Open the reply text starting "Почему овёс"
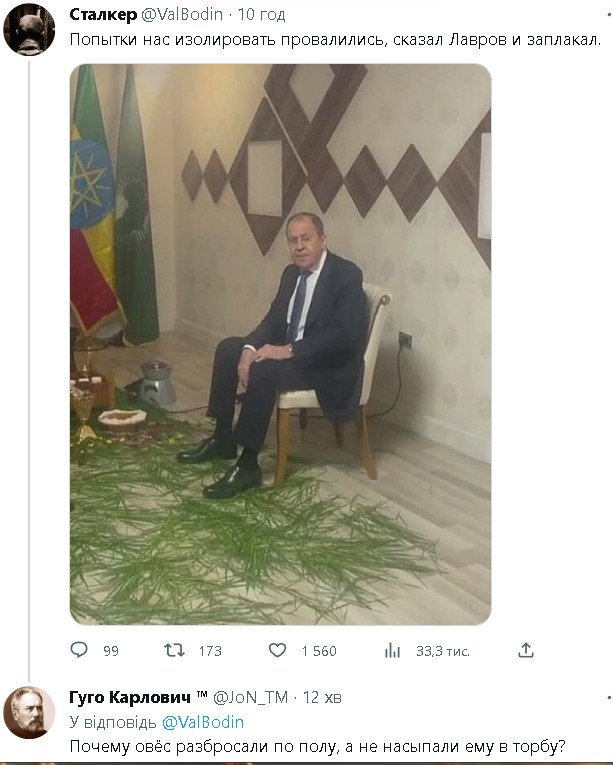Viewport: 613px width, 765px height. pyautogui.click(x=317, y=746)
